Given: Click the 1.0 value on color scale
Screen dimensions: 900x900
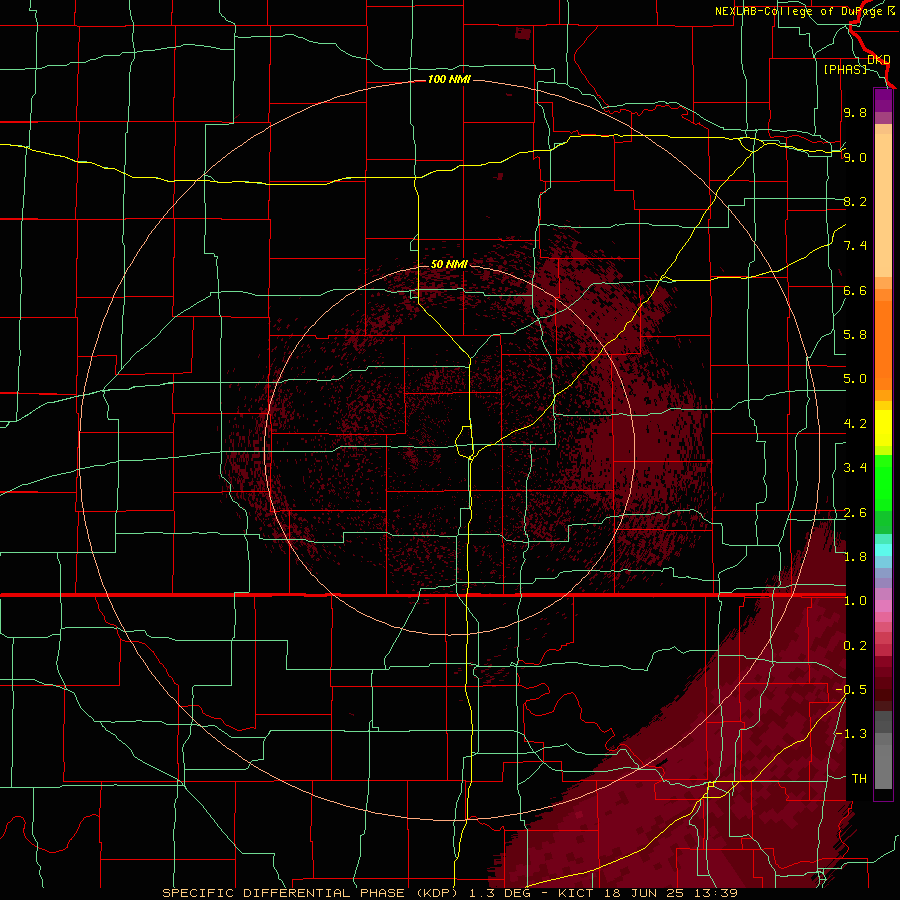Looking at the screenshot, I should click(855, 601).
